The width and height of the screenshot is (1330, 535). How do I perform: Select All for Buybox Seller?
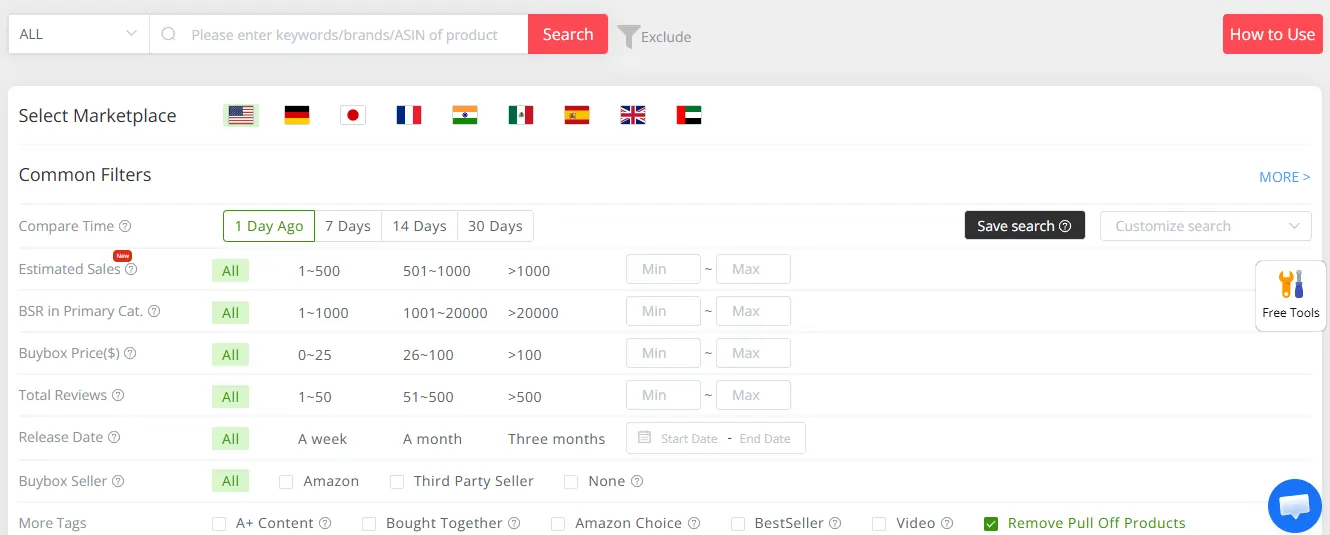point(230,481)
